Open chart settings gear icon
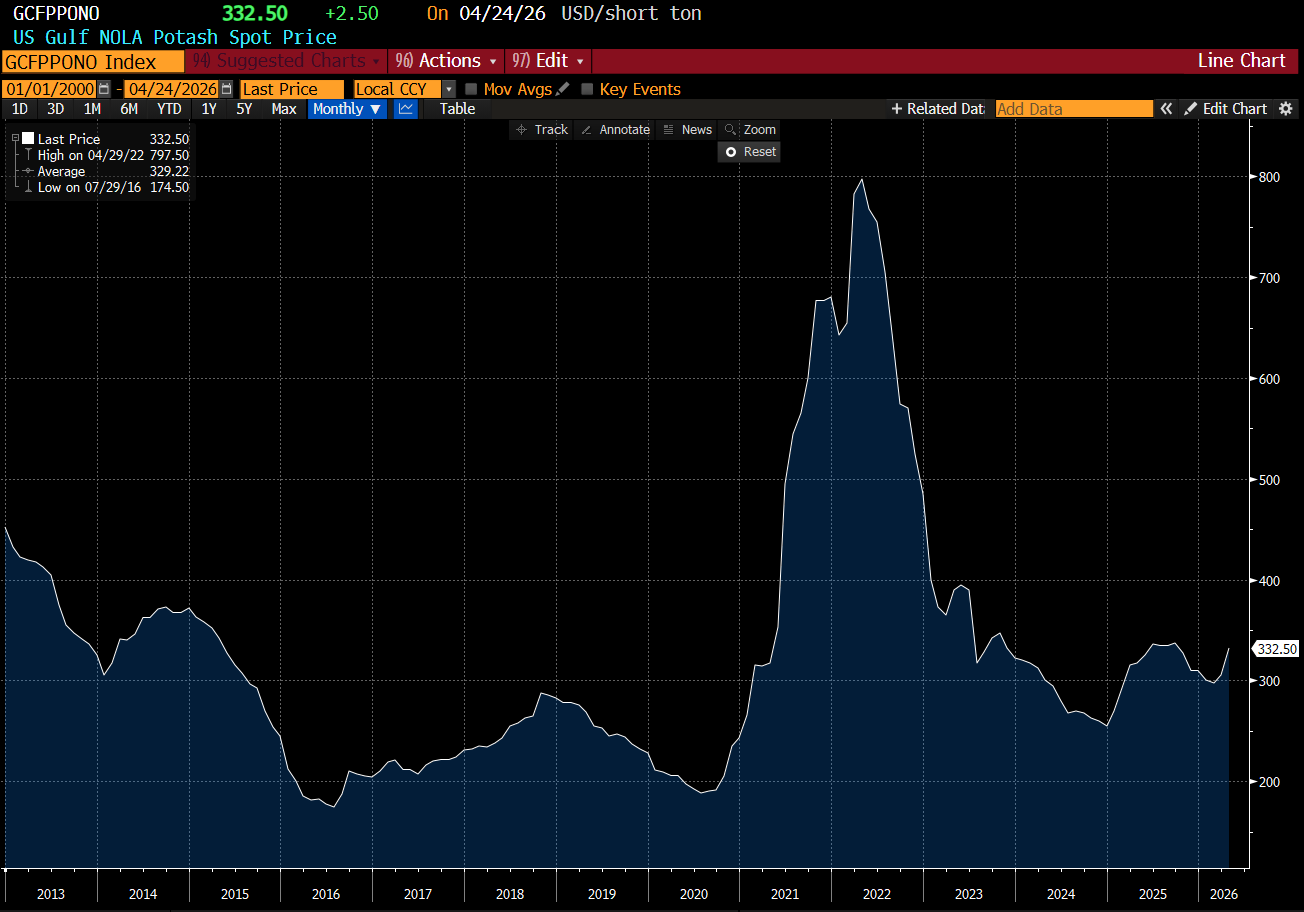The height and width of the screenshot is (912, 1304). [1286, 109]
